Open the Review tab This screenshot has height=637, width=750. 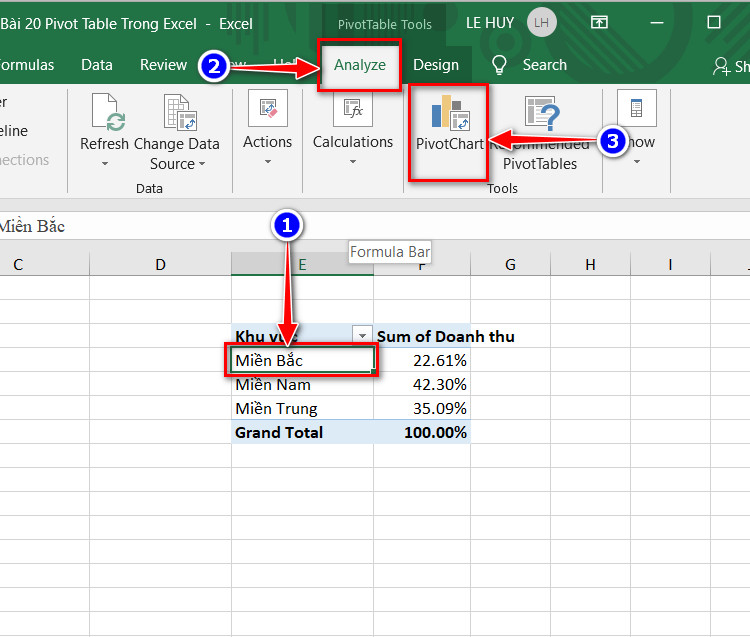[x=163, y=65]
